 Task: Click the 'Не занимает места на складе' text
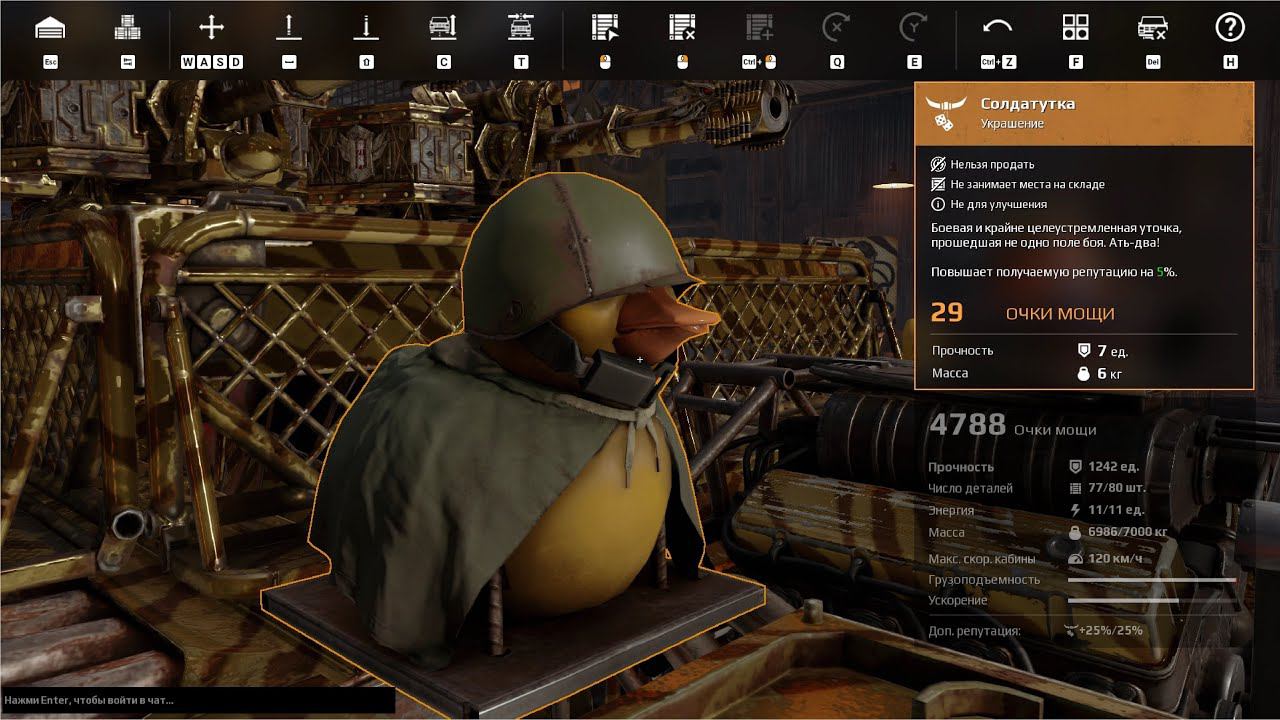(x=1028, y=184)
